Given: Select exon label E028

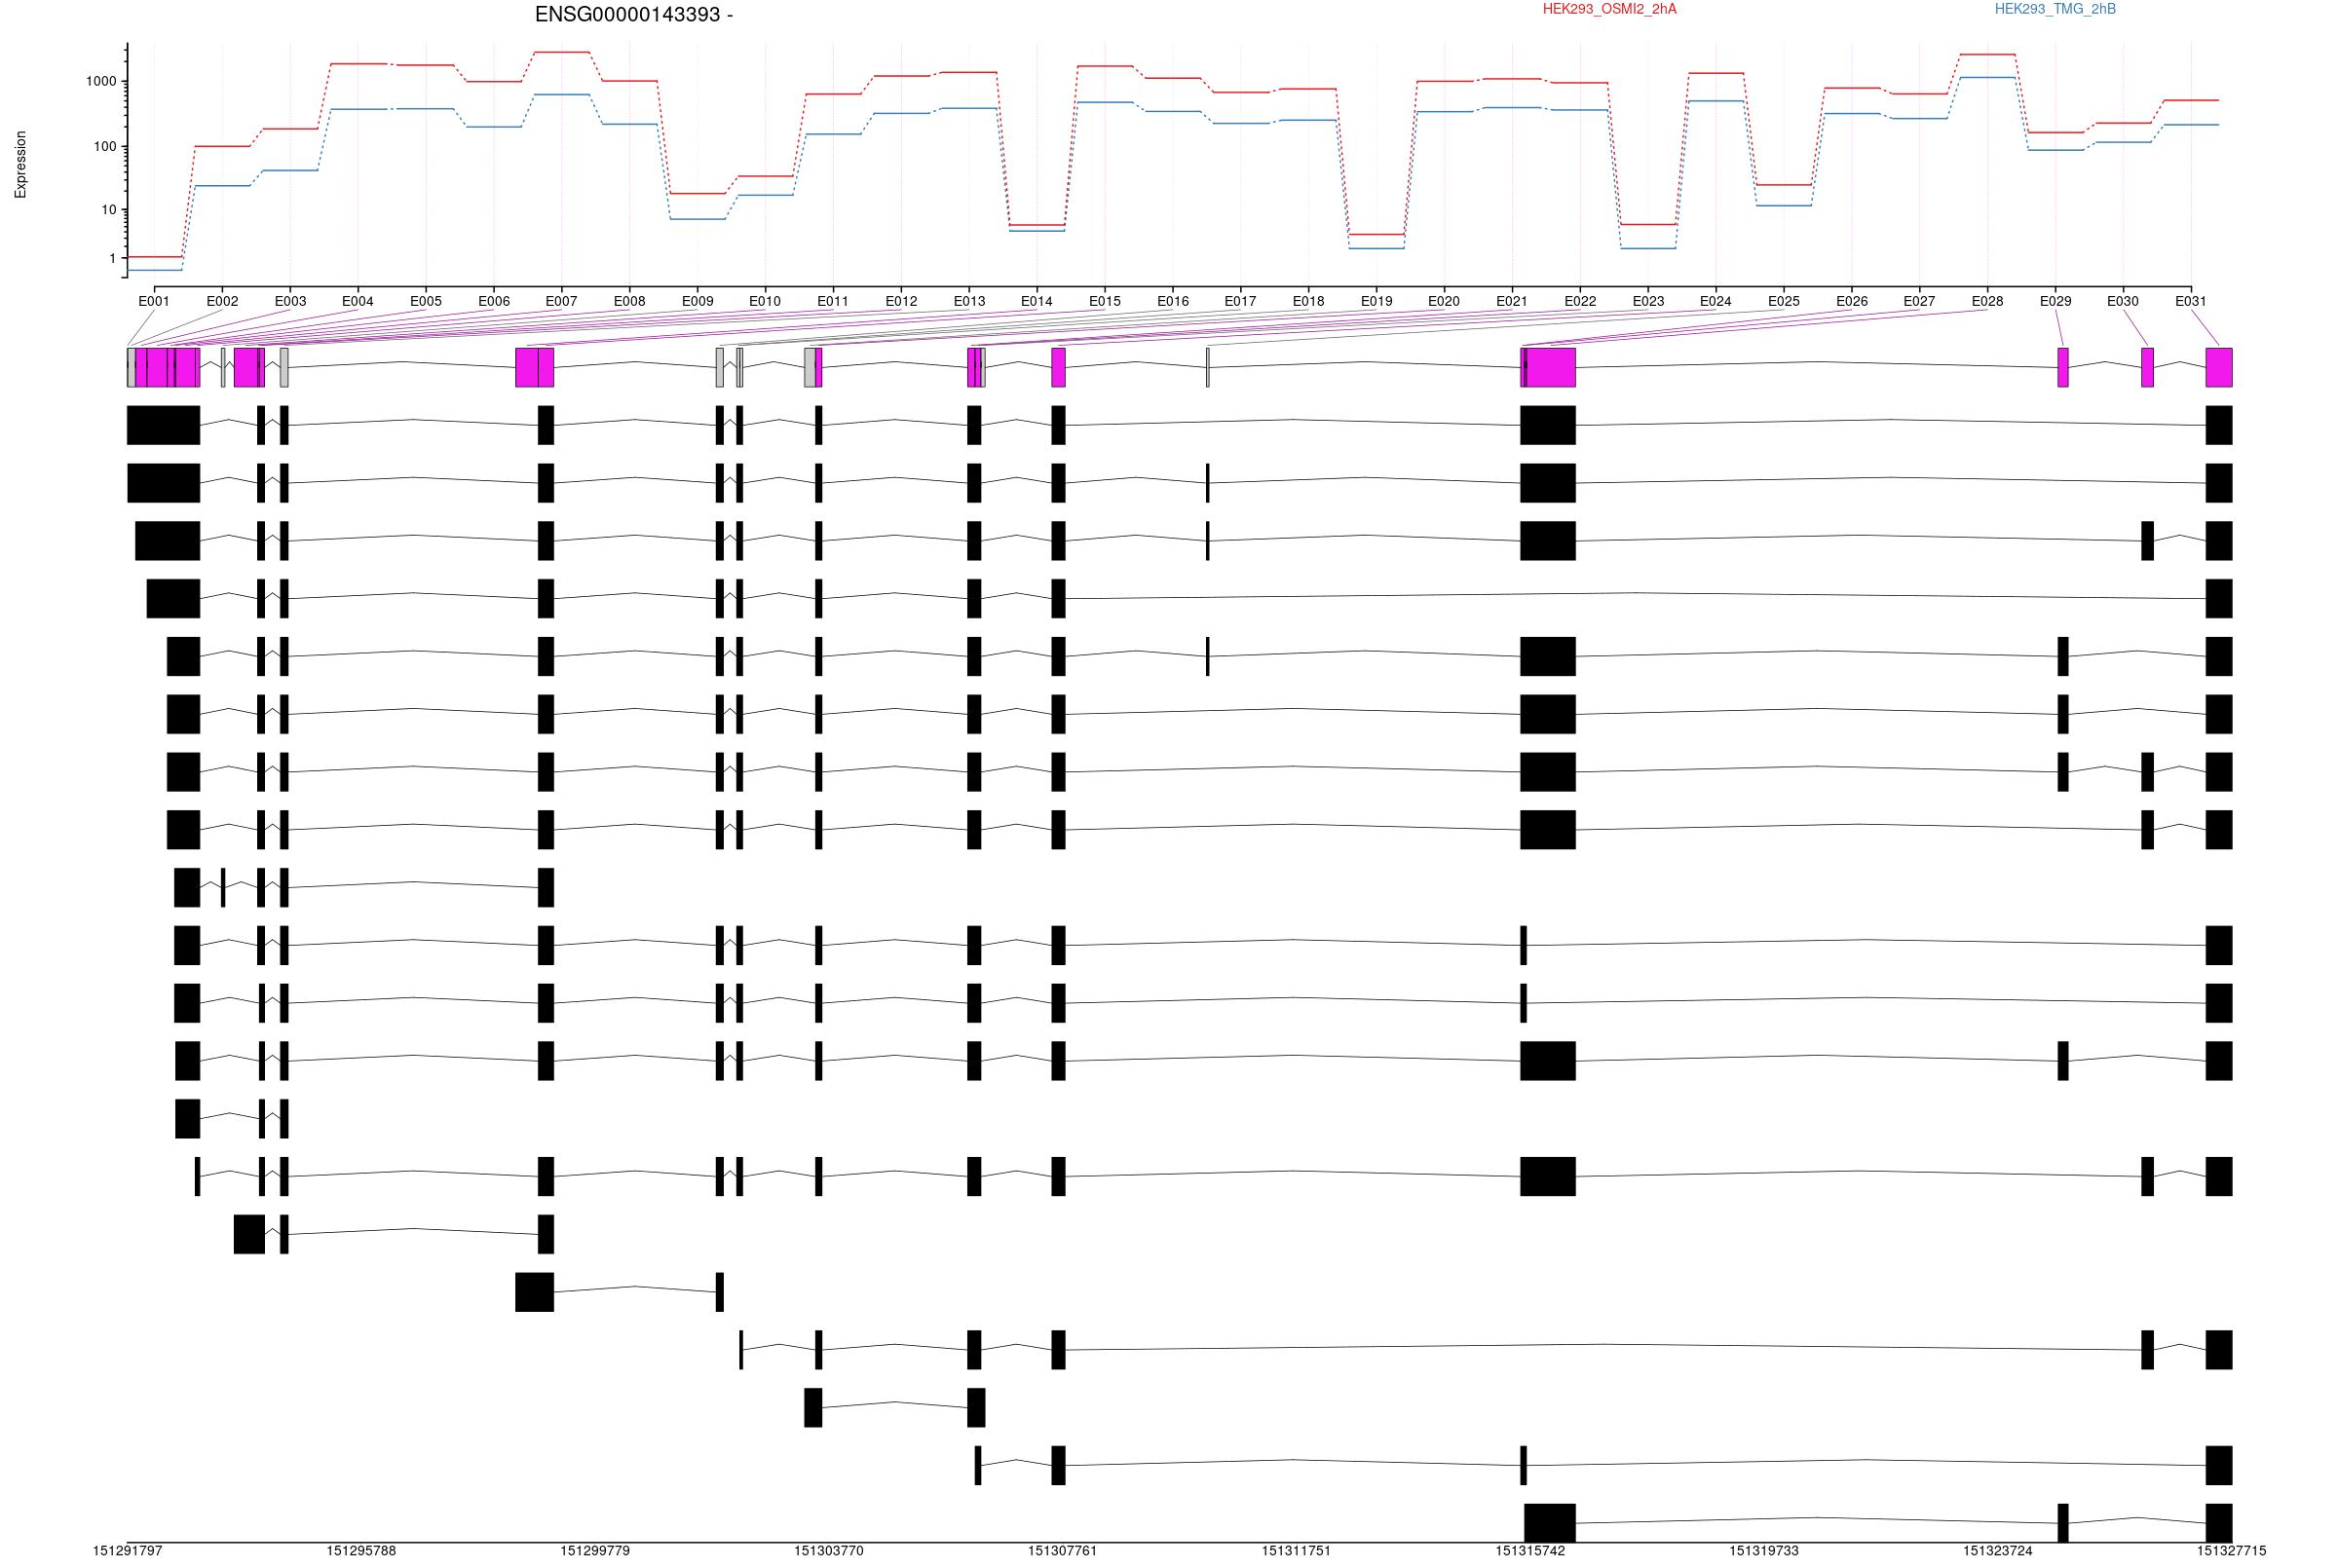Looking at the screenshot, I should click(x=1987, y=301).
